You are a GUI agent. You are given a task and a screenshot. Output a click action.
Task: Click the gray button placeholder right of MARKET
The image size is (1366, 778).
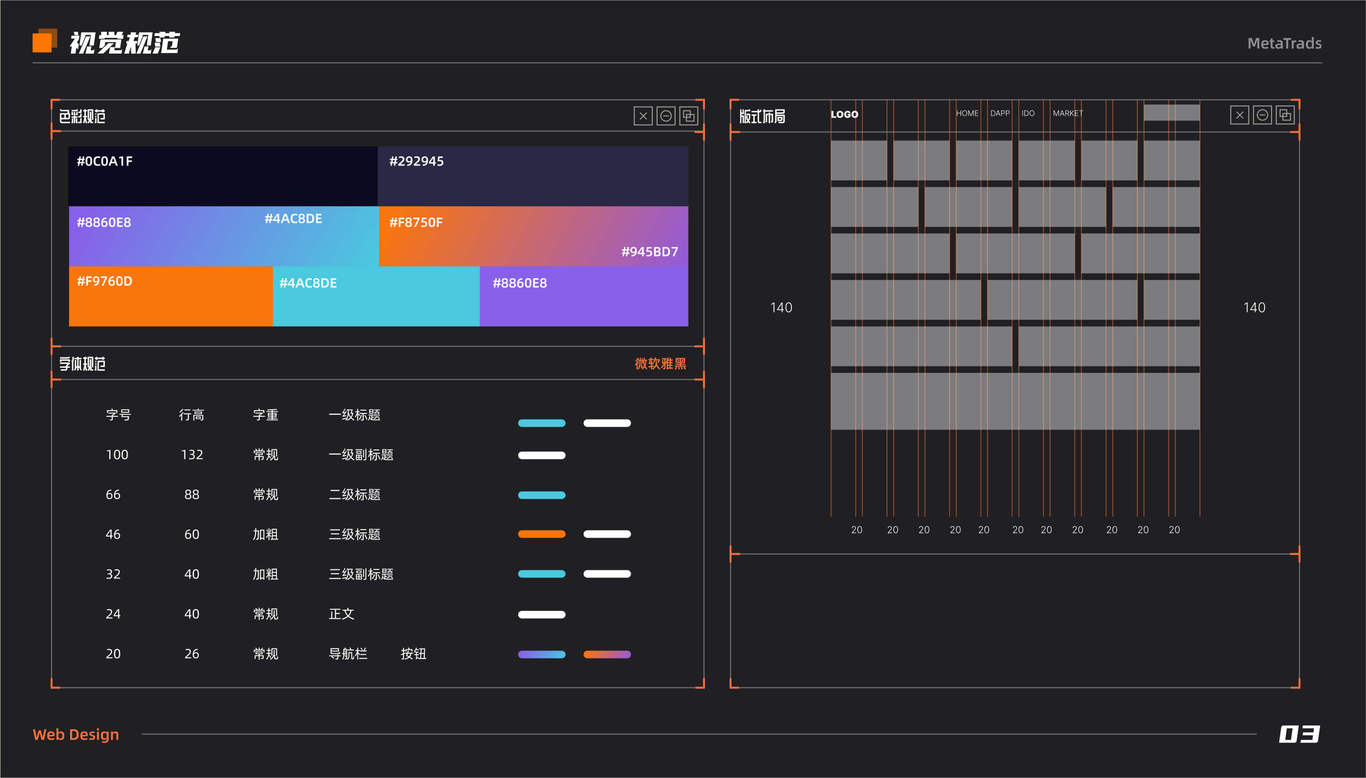pos(1172,113)
